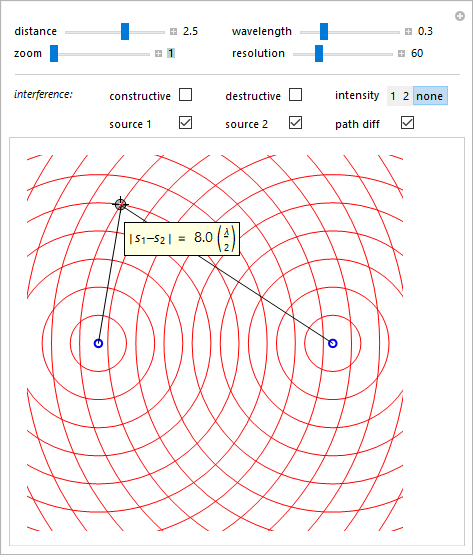This screenshot has width=473, height=555.
Task: Click the wavelength slider thumb
Action: tap(324, 32)
